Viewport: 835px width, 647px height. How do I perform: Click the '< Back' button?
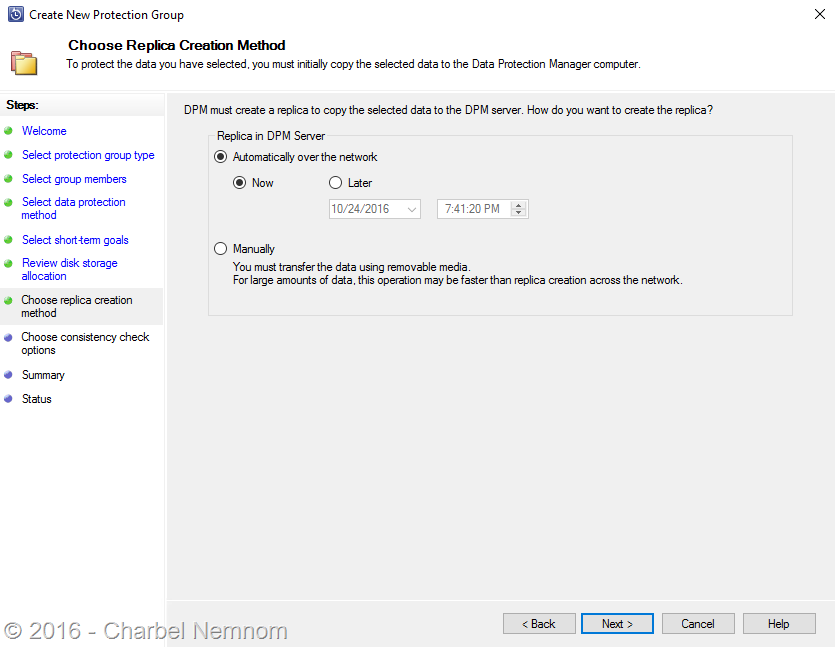[539, 624]
